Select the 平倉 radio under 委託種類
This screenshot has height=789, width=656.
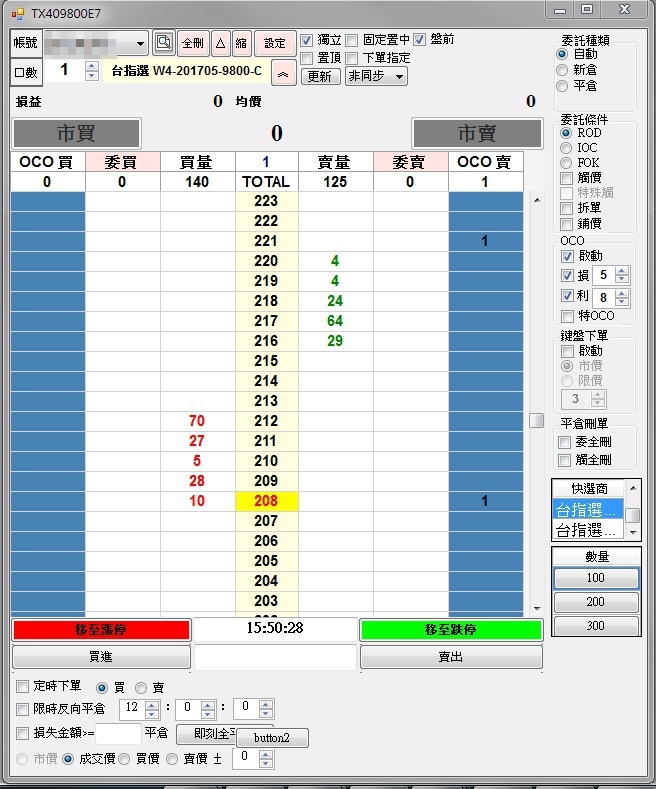562,86
